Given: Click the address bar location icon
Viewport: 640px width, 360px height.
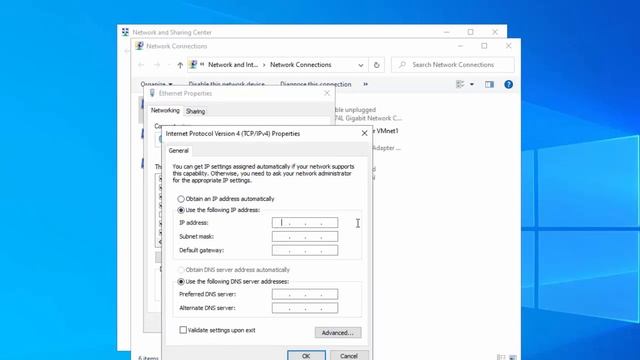Looking at the screenshot, I should coord(193,64).
